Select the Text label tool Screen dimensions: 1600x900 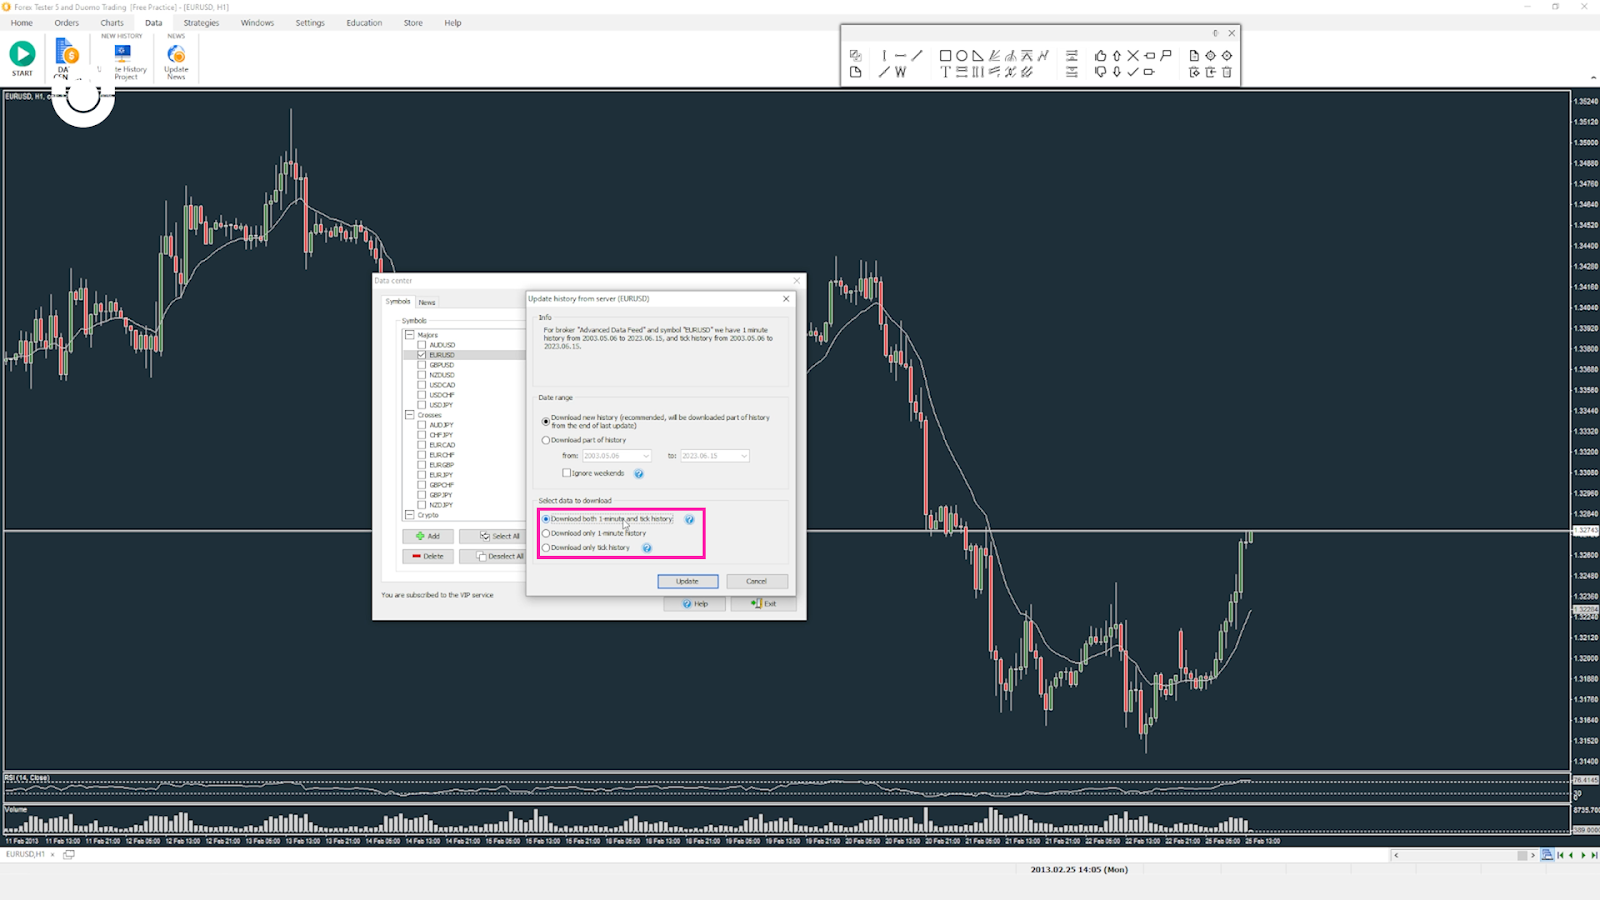point(944,72)
